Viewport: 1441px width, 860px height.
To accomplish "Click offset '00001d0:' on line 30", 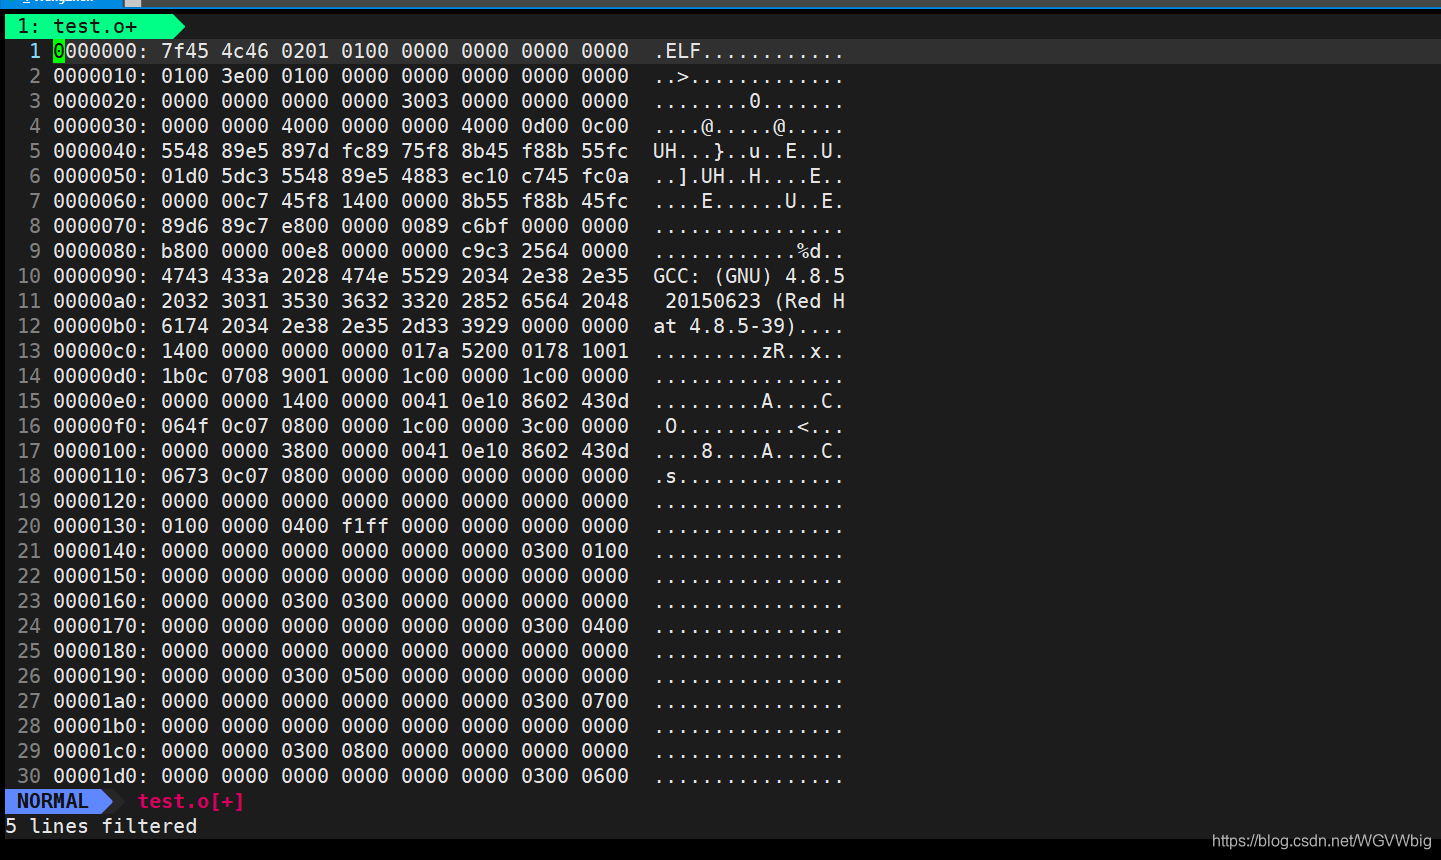I will point(101,776).
